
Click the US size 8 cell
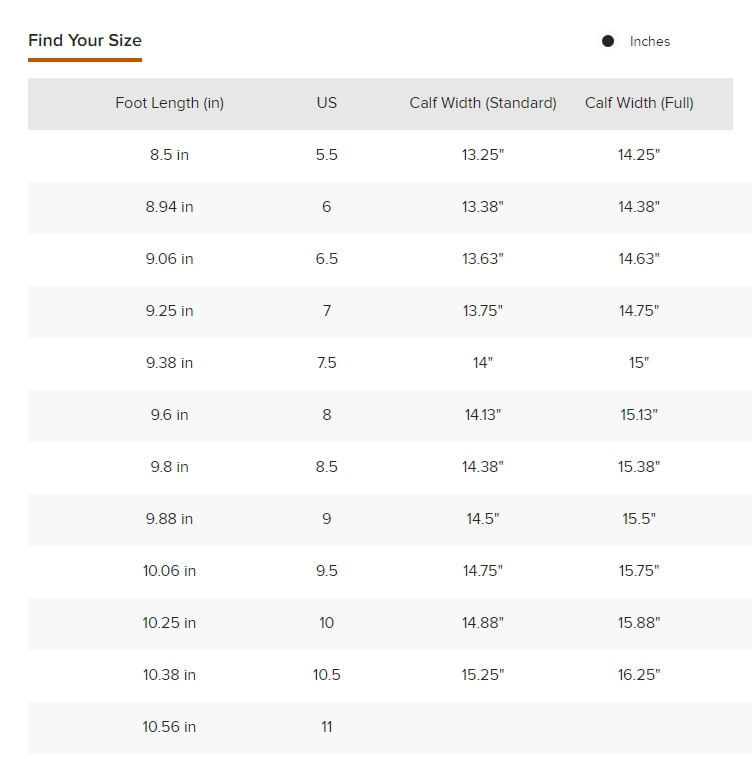[327, 415]
